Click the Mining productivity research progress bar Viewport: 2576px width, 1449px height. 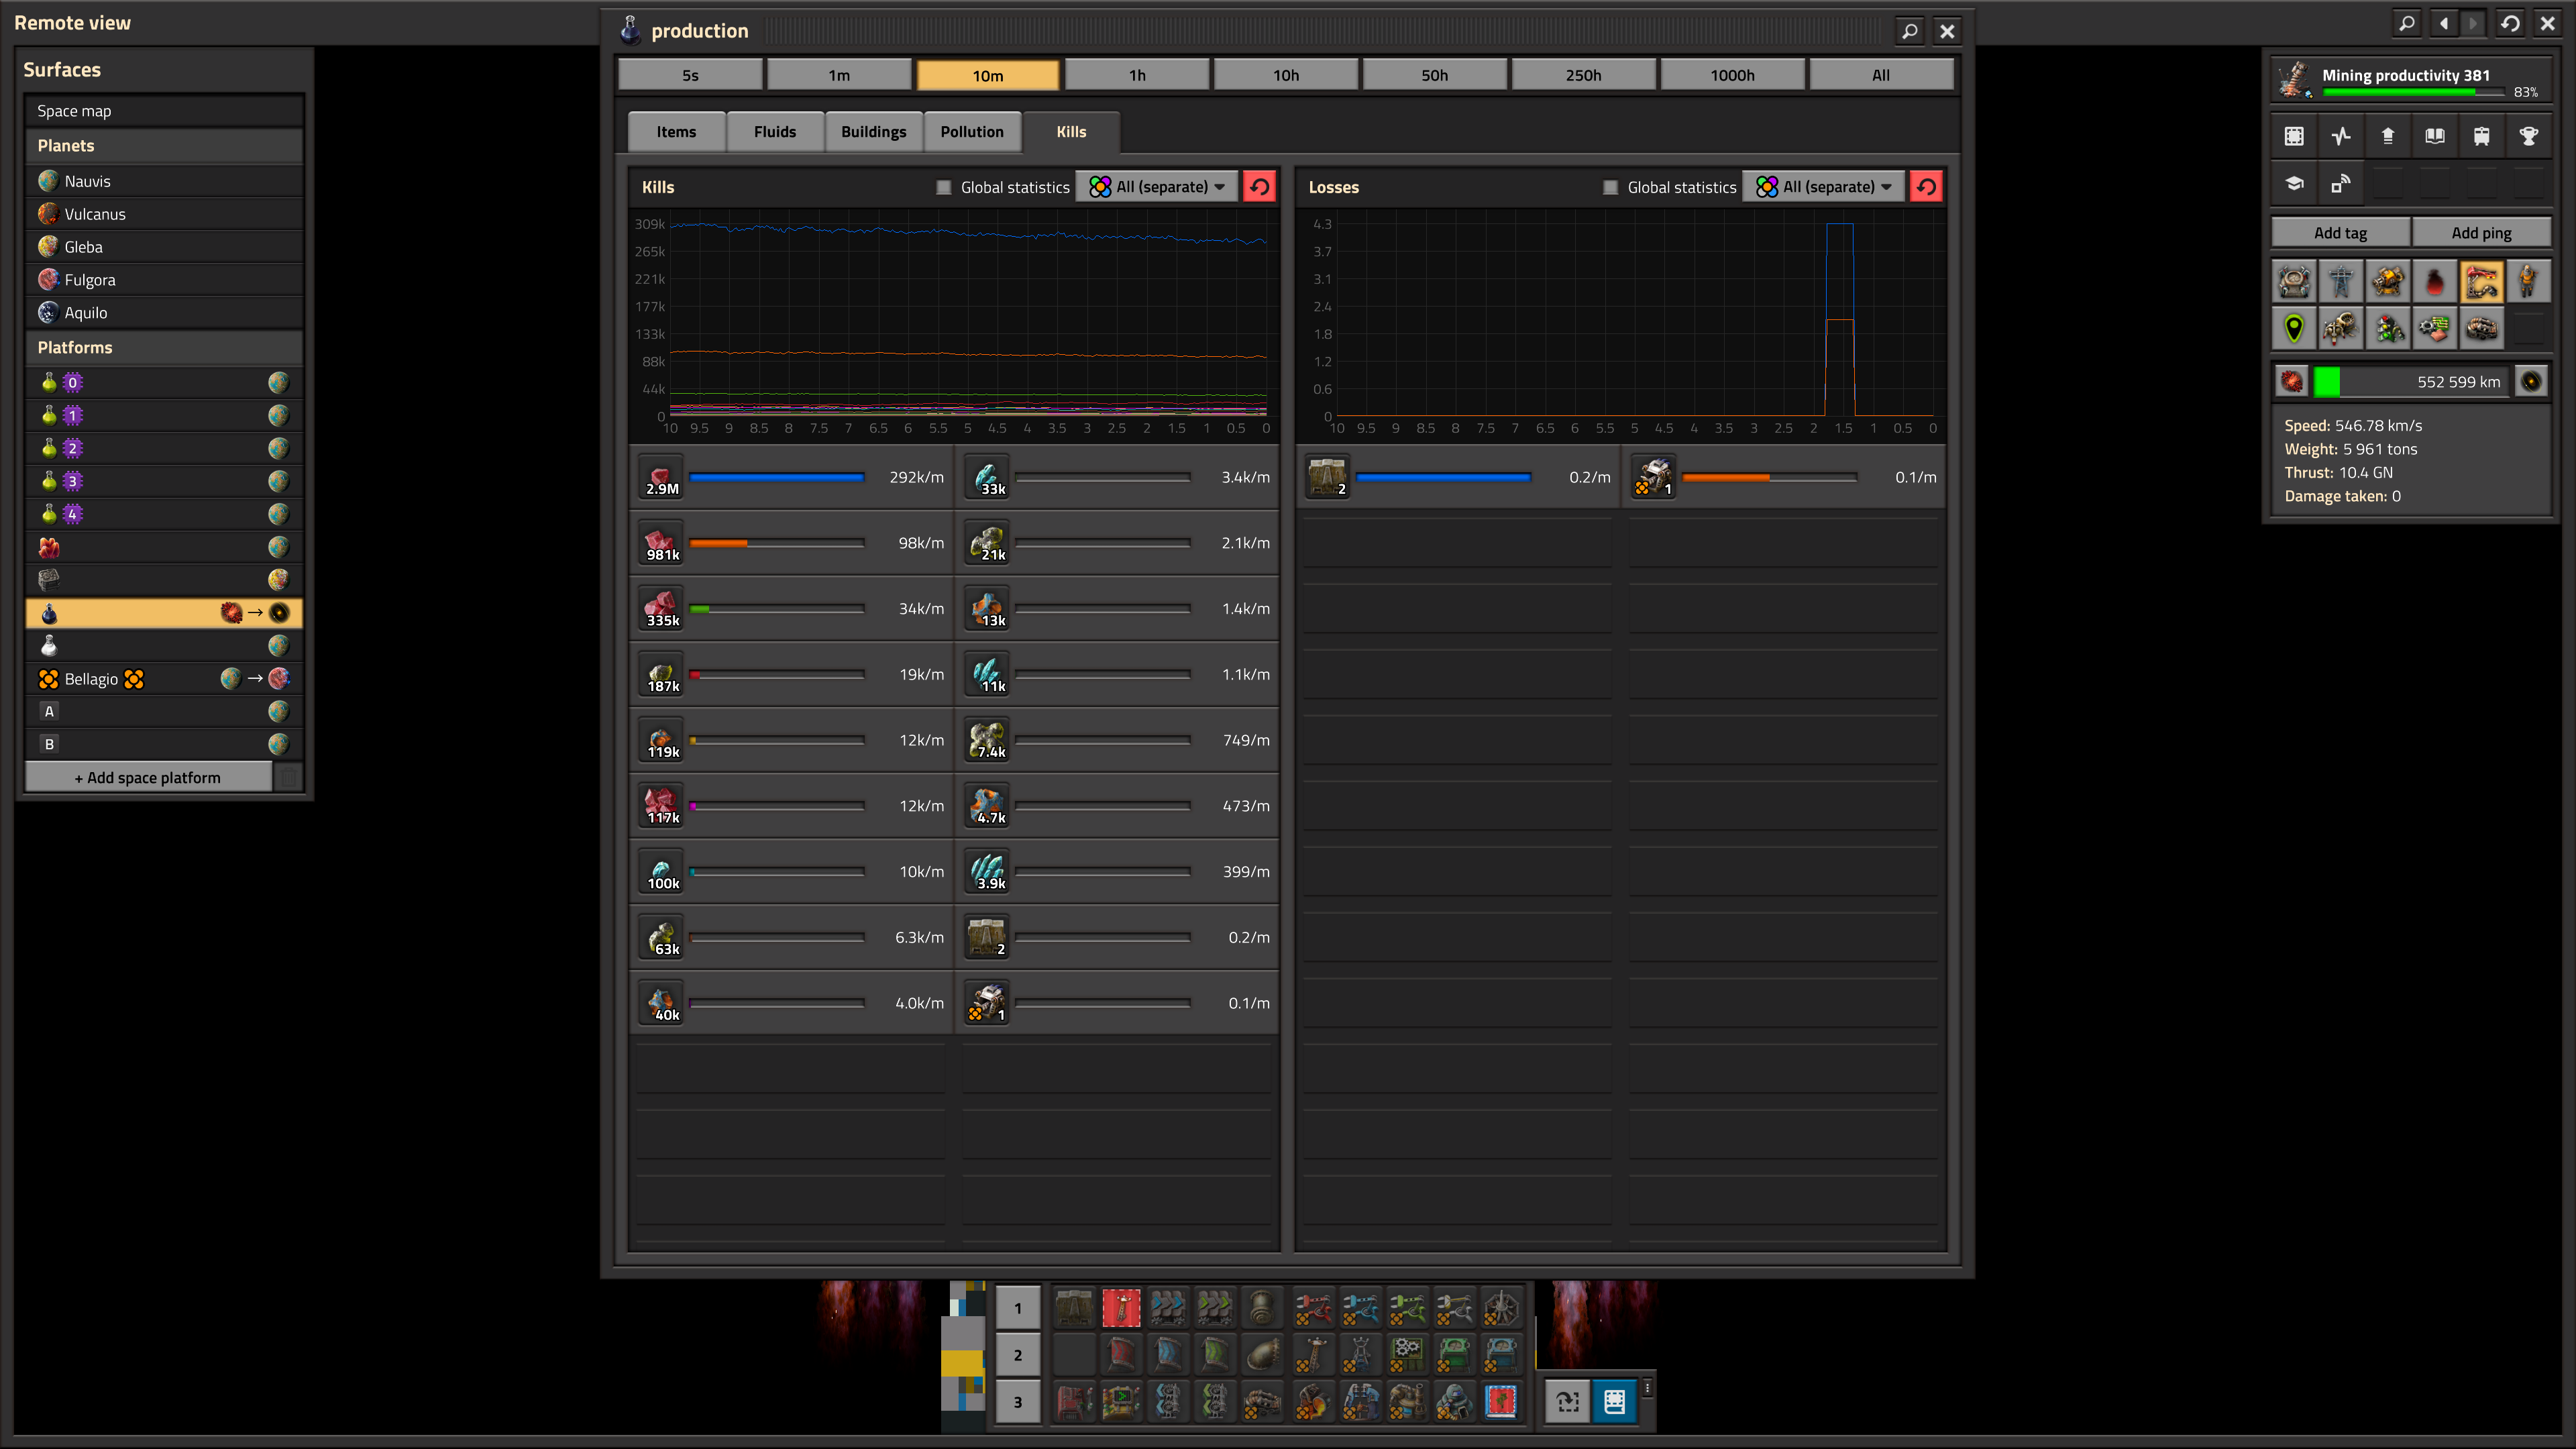point(2413,92)
